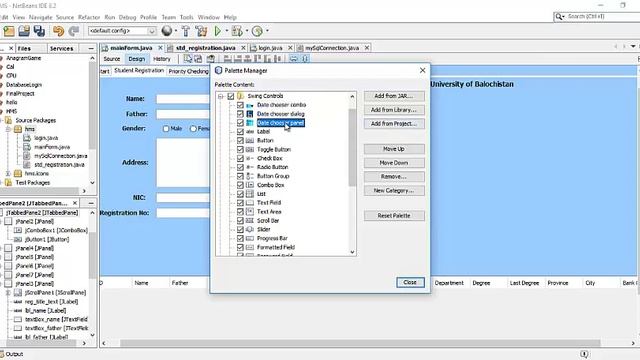Toggle the Swing Controls category checkbox
Image resolution: width=640 pixels, height=360 pixels.
[231, 96]
